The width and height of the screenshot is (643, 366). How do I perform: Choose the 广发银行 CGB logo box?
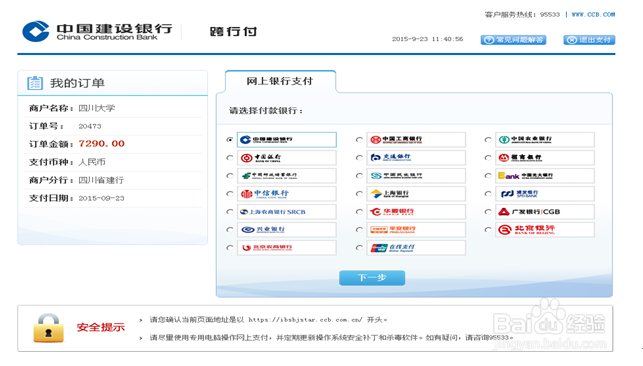(545, 212)
